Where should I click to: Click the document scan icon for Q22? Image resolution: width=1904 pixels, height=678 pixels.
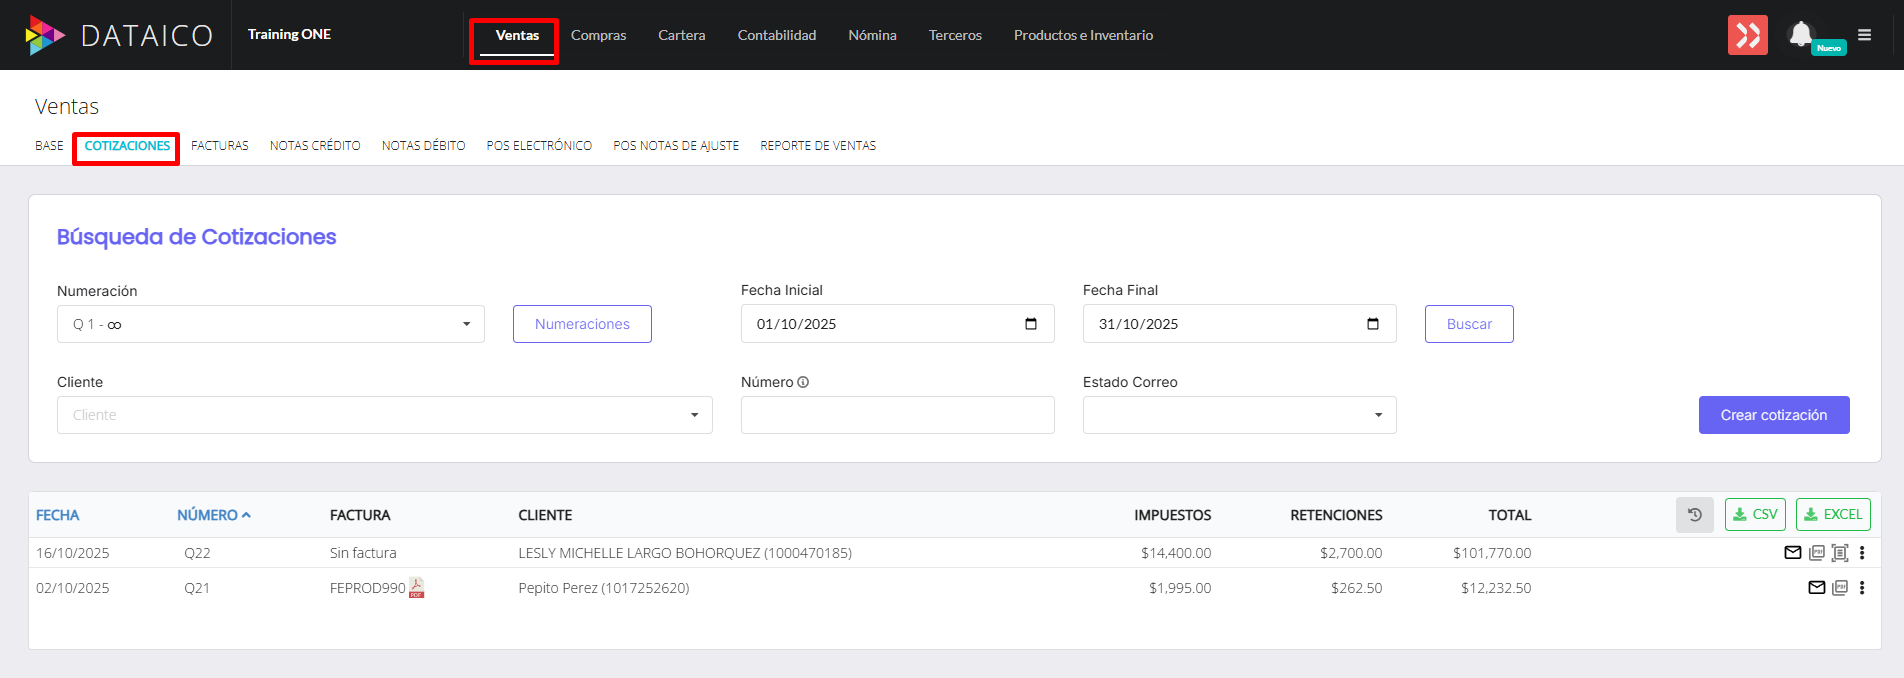1839,553
